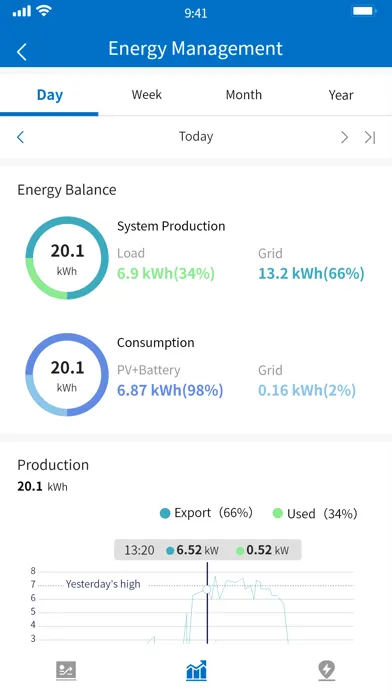Tap the Wi-Fi status icon
The height and width of the screenshot is (696, 392).
44,11
